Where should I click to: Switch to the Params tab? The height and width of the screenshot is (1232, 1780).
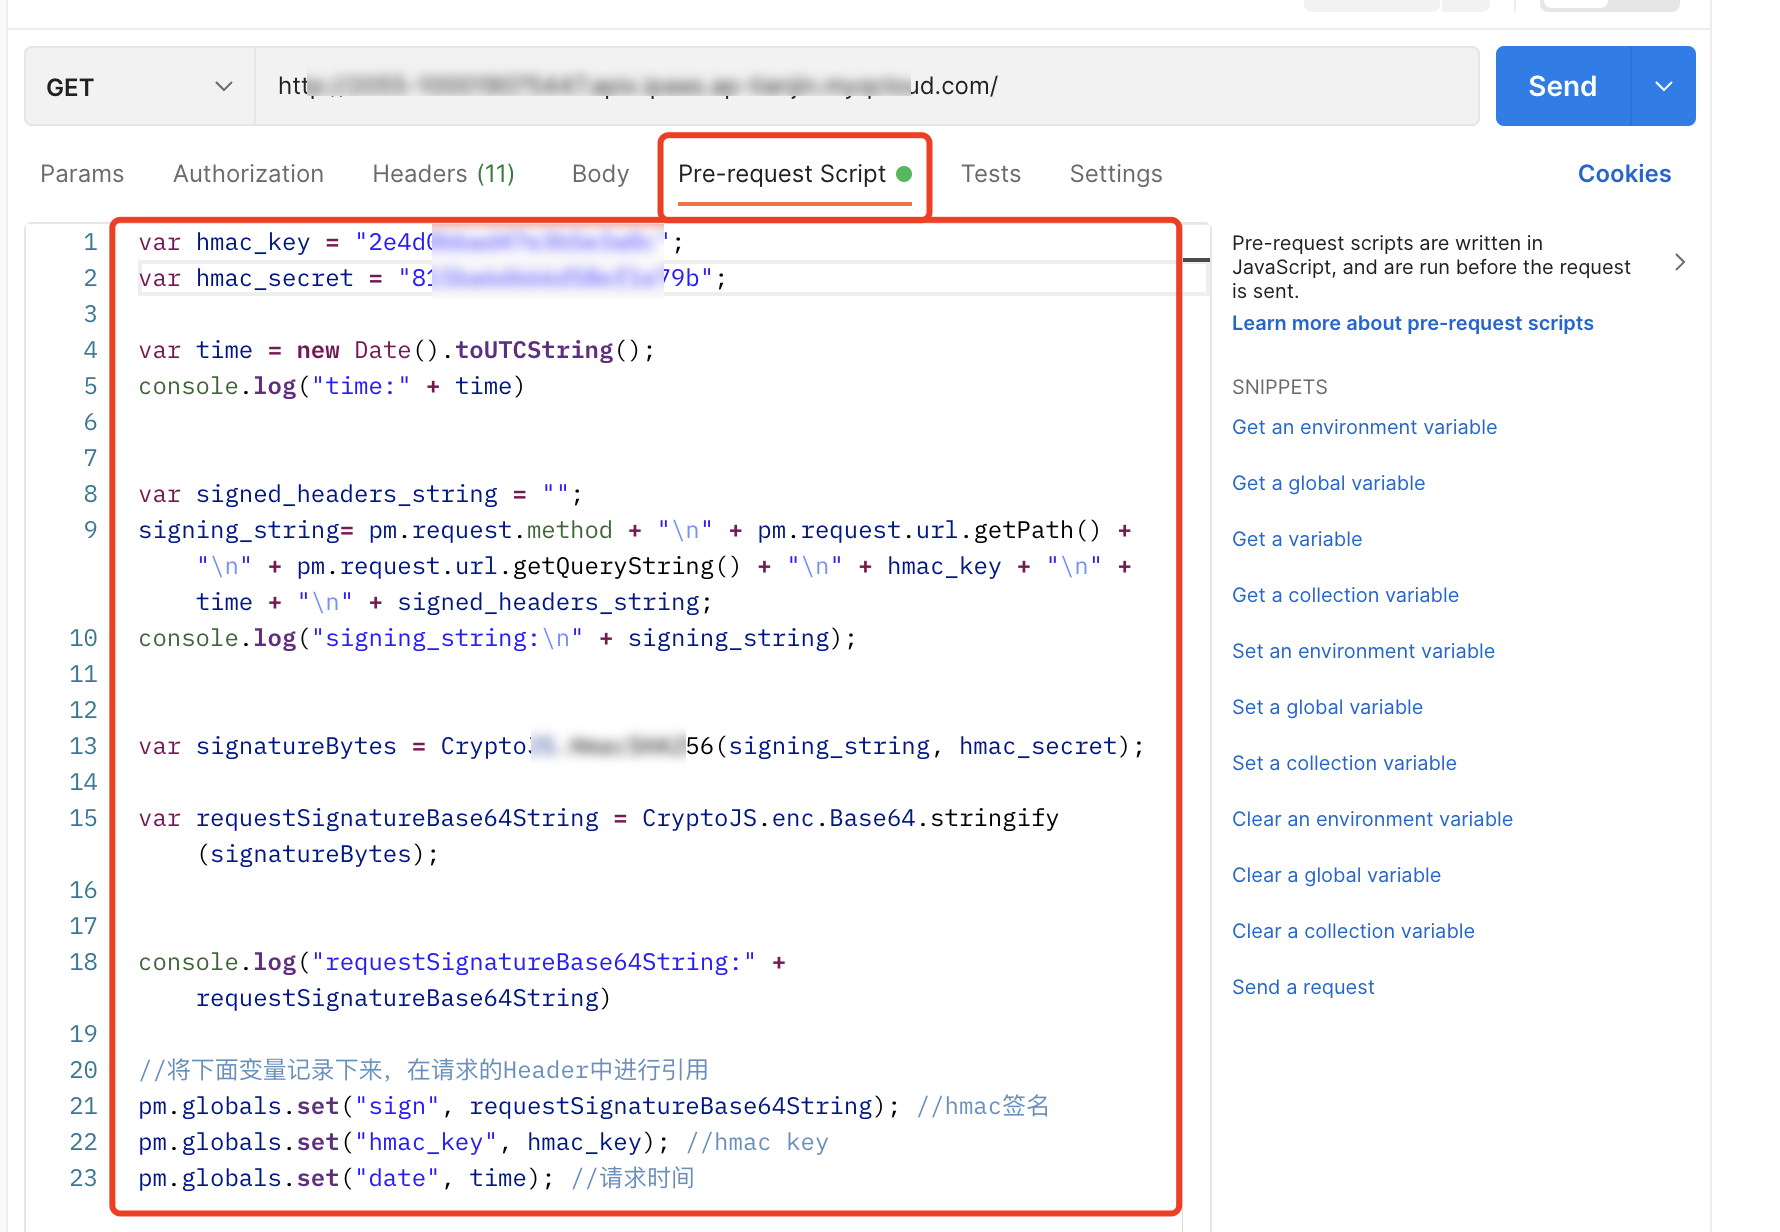pos(82,174)
